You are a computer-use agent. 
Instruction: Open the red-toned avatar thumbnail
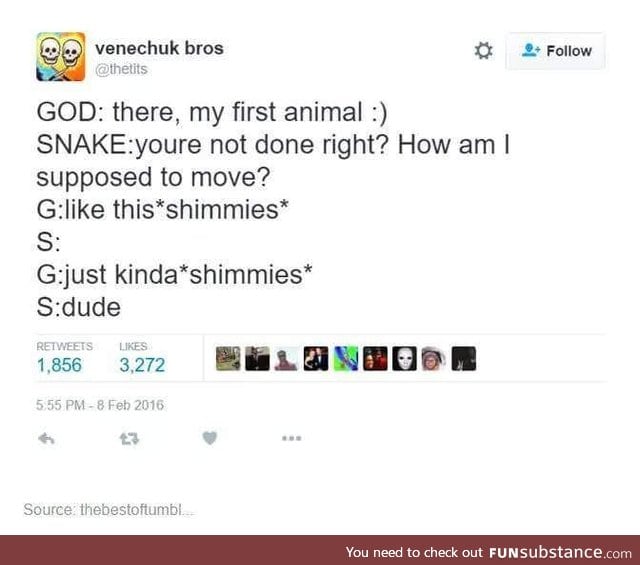click(x=375, y=358)
